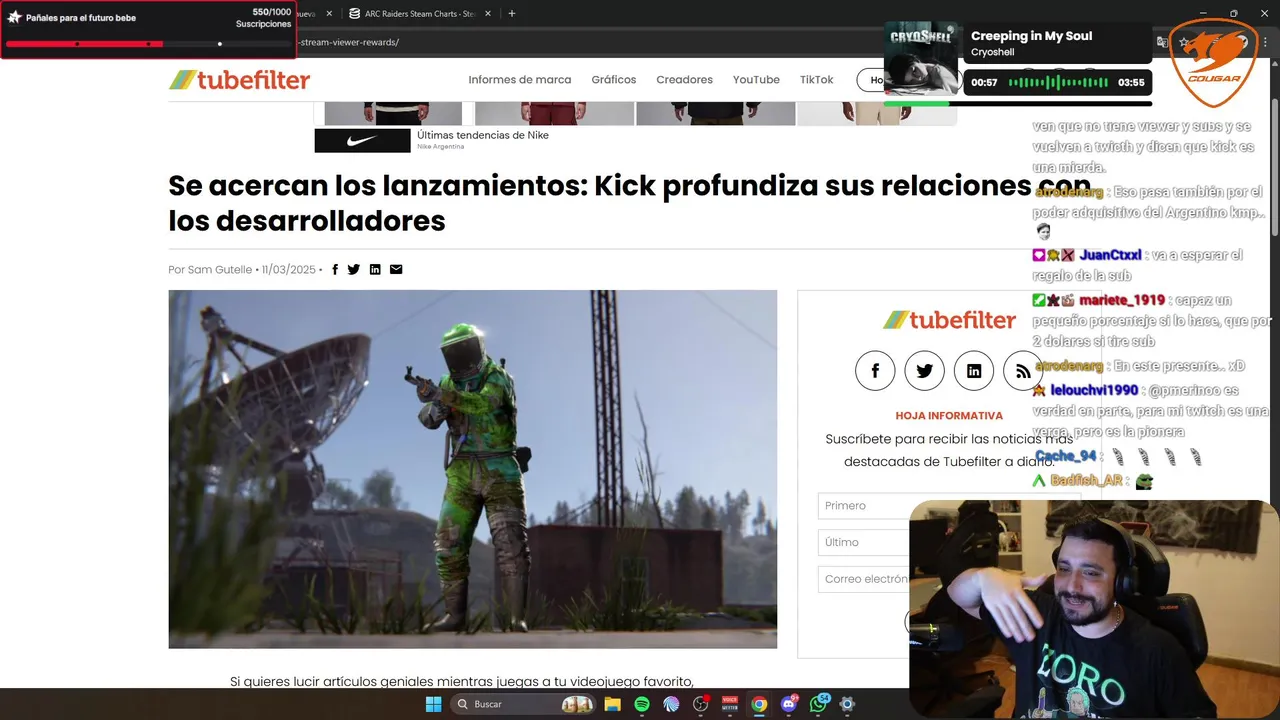The height and width of the screenshot is (720, 1280).
Task: Click chat username Cache_94
Action: pyautogui.click(x=1066, y=456)
